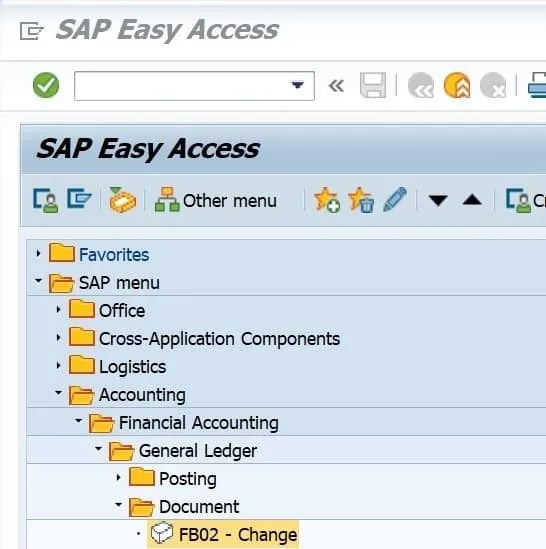Click the green Enter checkmark icon
Screen dimensions: 546x549
click(46, 85)
